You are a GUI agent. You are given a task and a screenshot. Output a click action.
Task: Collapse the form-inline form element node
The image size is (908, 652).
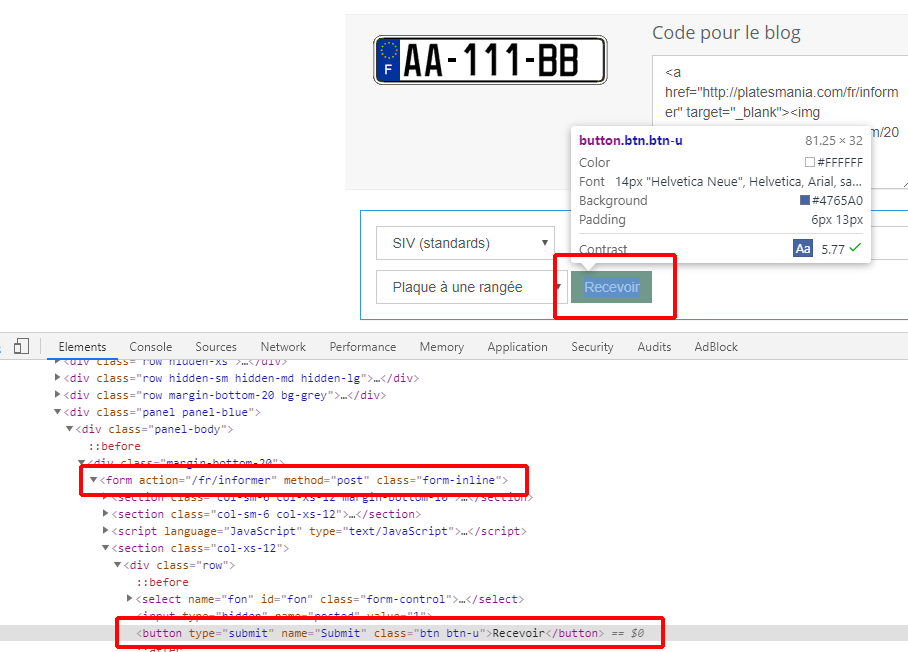94,481
